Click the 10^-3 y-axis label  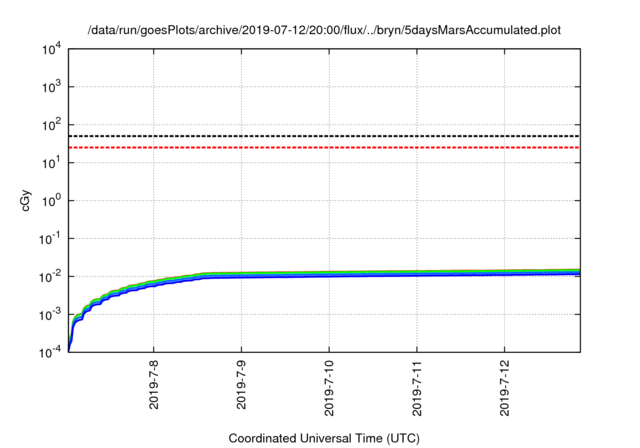(x=51, y=315)
